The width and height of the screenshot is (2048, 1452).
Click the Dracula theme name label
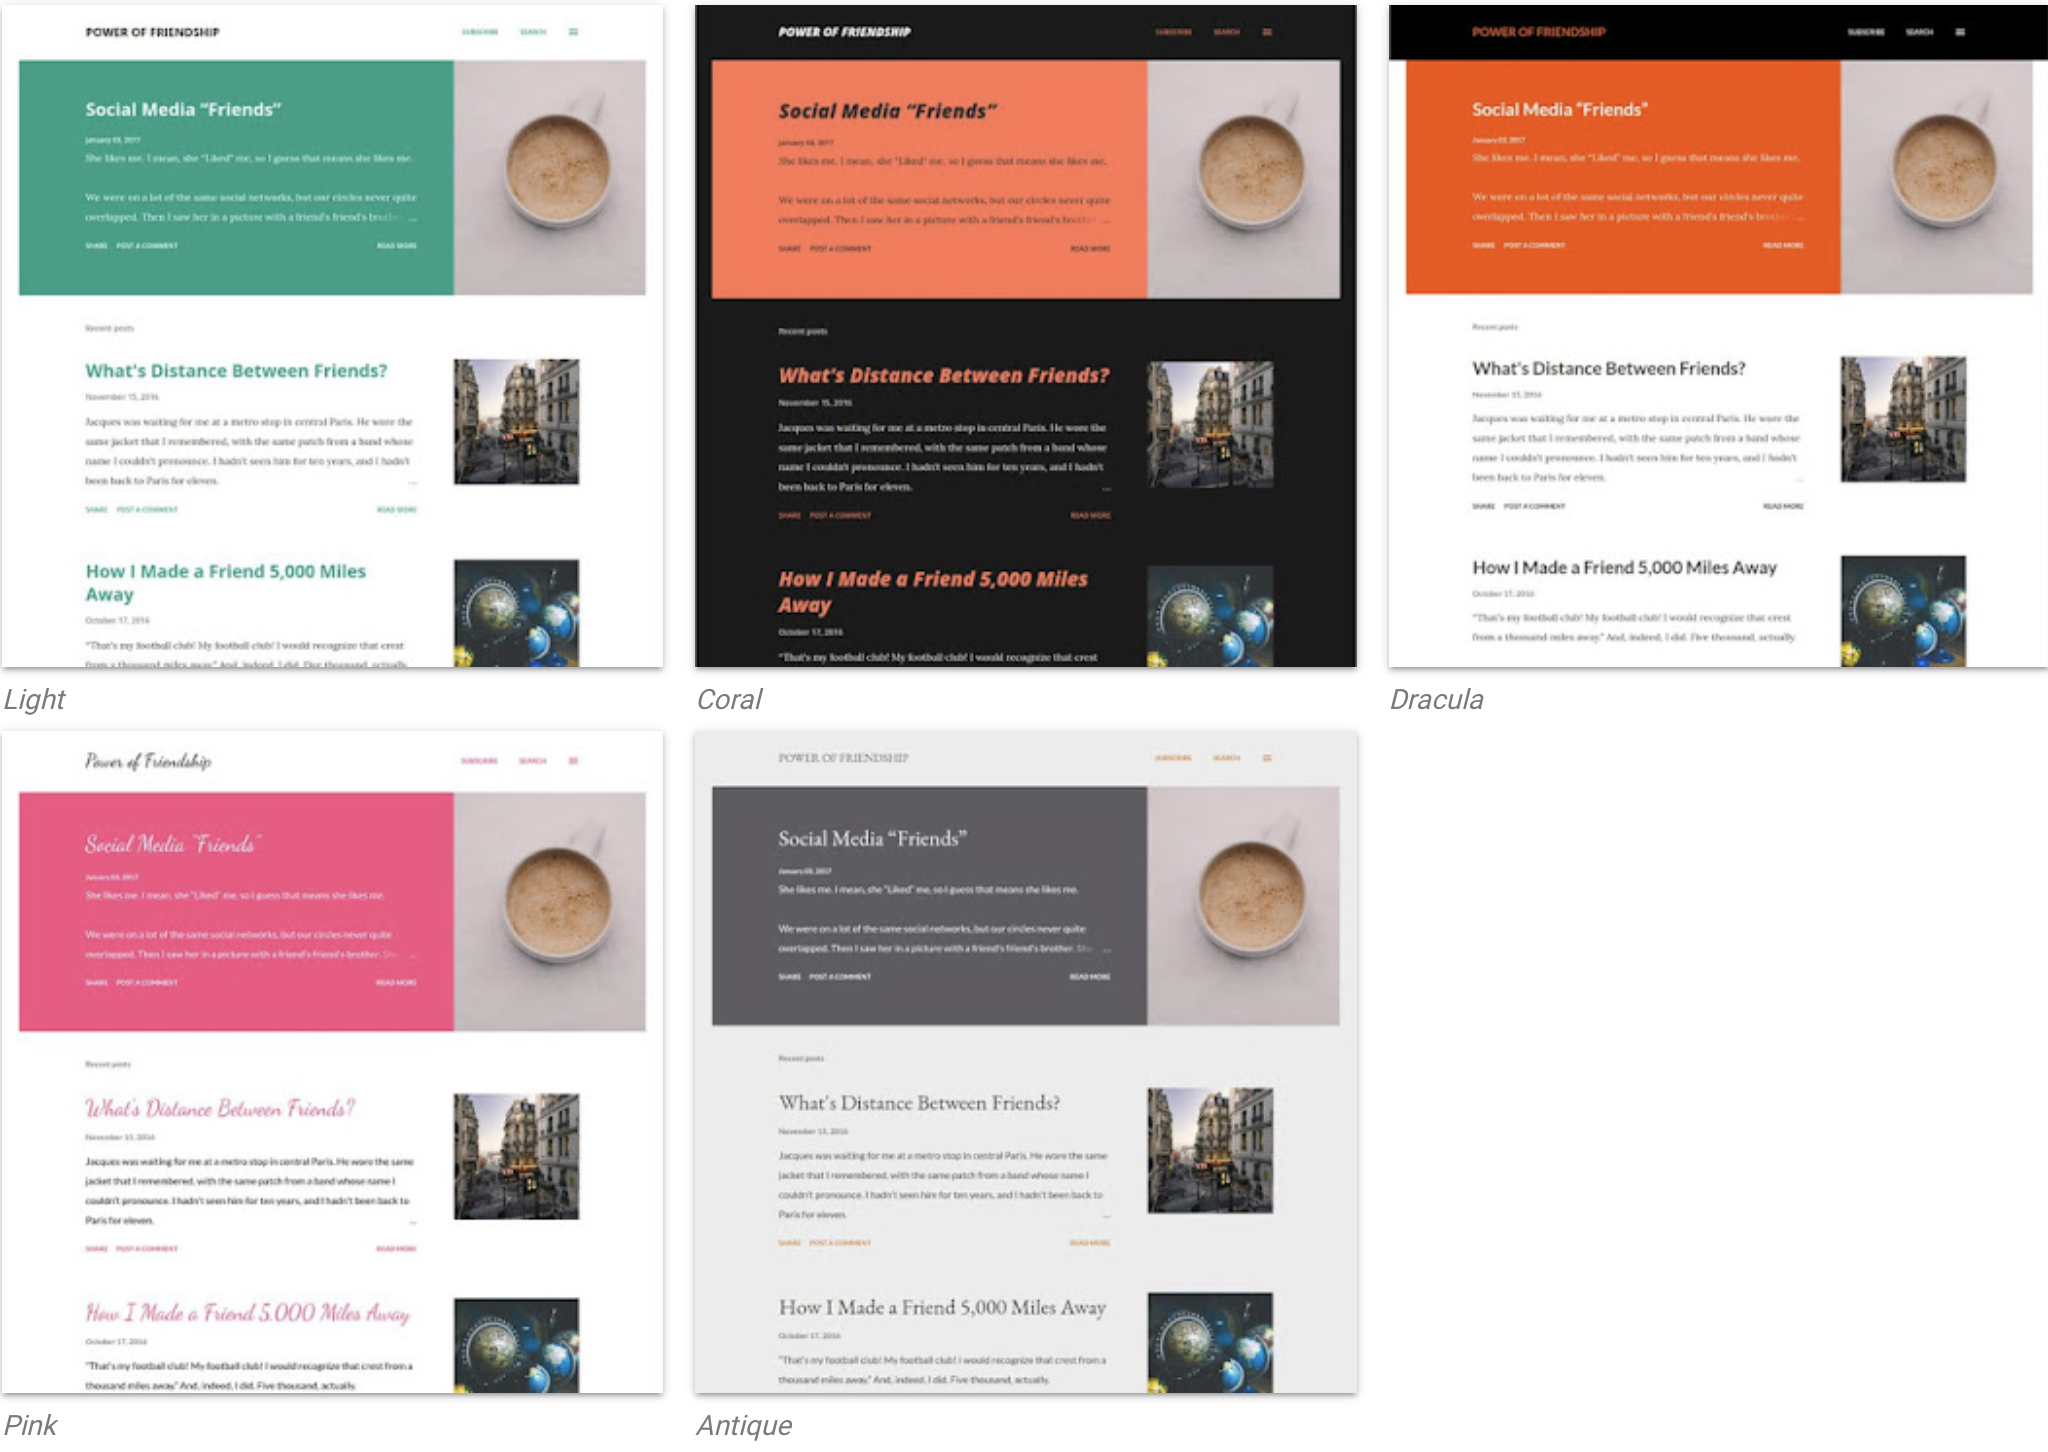(x=1436, y=699)
